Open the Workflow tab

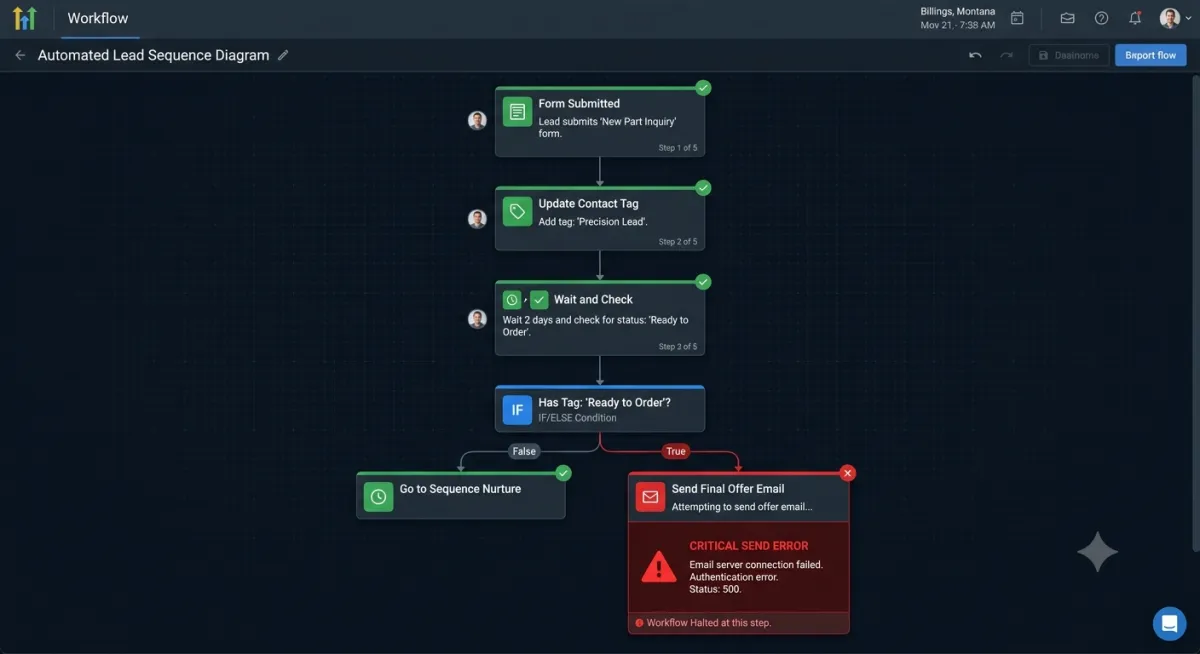(98, 18)
